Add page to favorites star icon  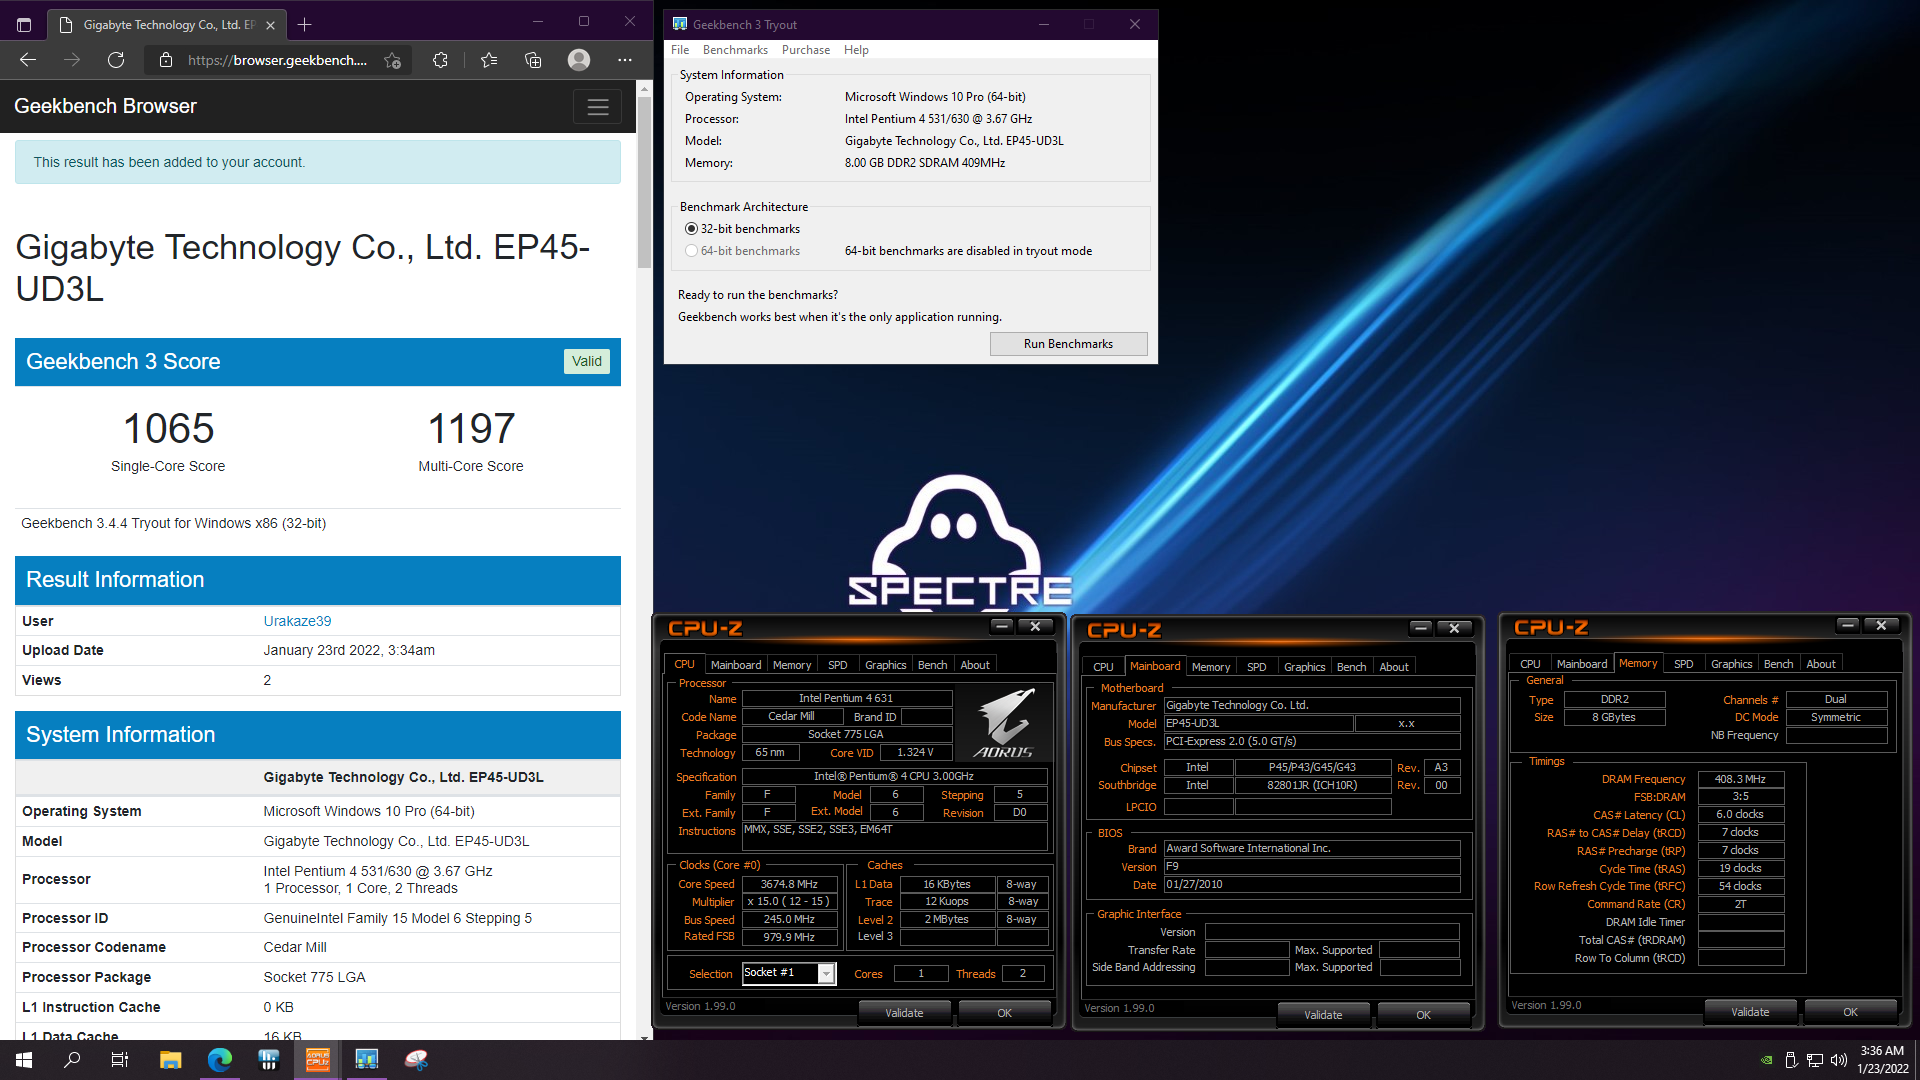[x=393, y=60]
